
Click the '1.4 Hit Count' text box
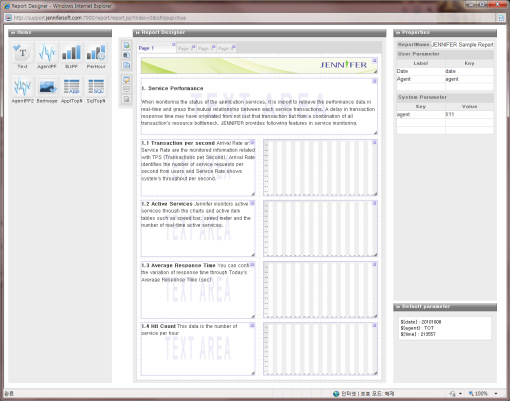(198, 349)
